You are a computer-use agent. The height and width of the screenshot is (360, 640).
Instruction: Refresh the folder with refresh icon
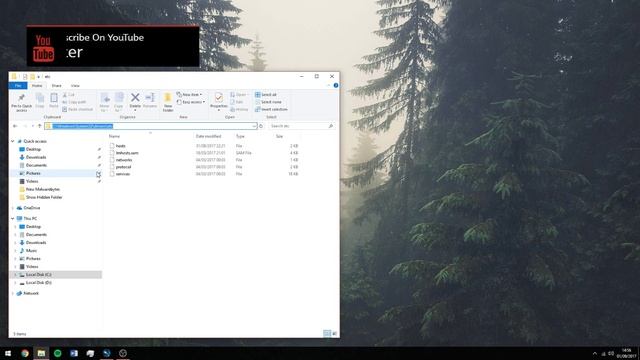click(261, 126)
